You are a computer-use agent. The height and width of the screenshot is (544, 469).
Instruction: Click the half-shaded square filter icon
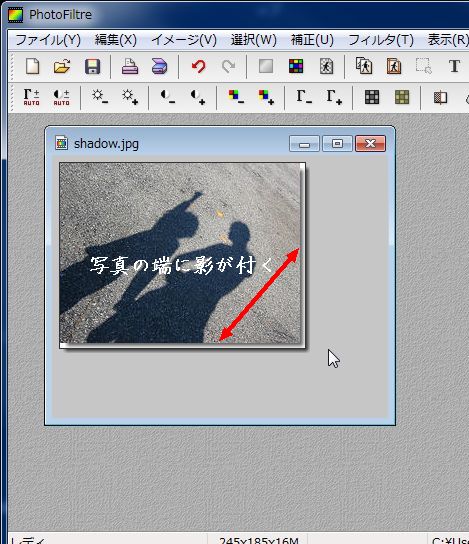coord(440,97)
